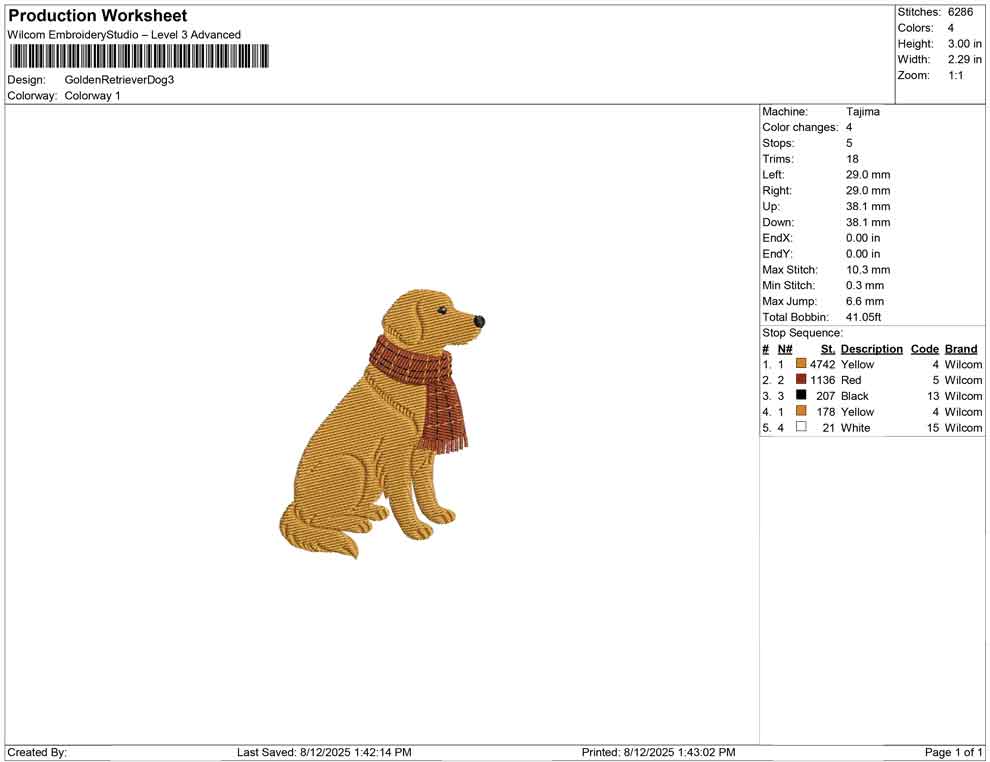Screen dimensions: 990x762
Task: Click design name GoldenRetrieverDog3
Action: pyautogui.click(x=119, y=80)
